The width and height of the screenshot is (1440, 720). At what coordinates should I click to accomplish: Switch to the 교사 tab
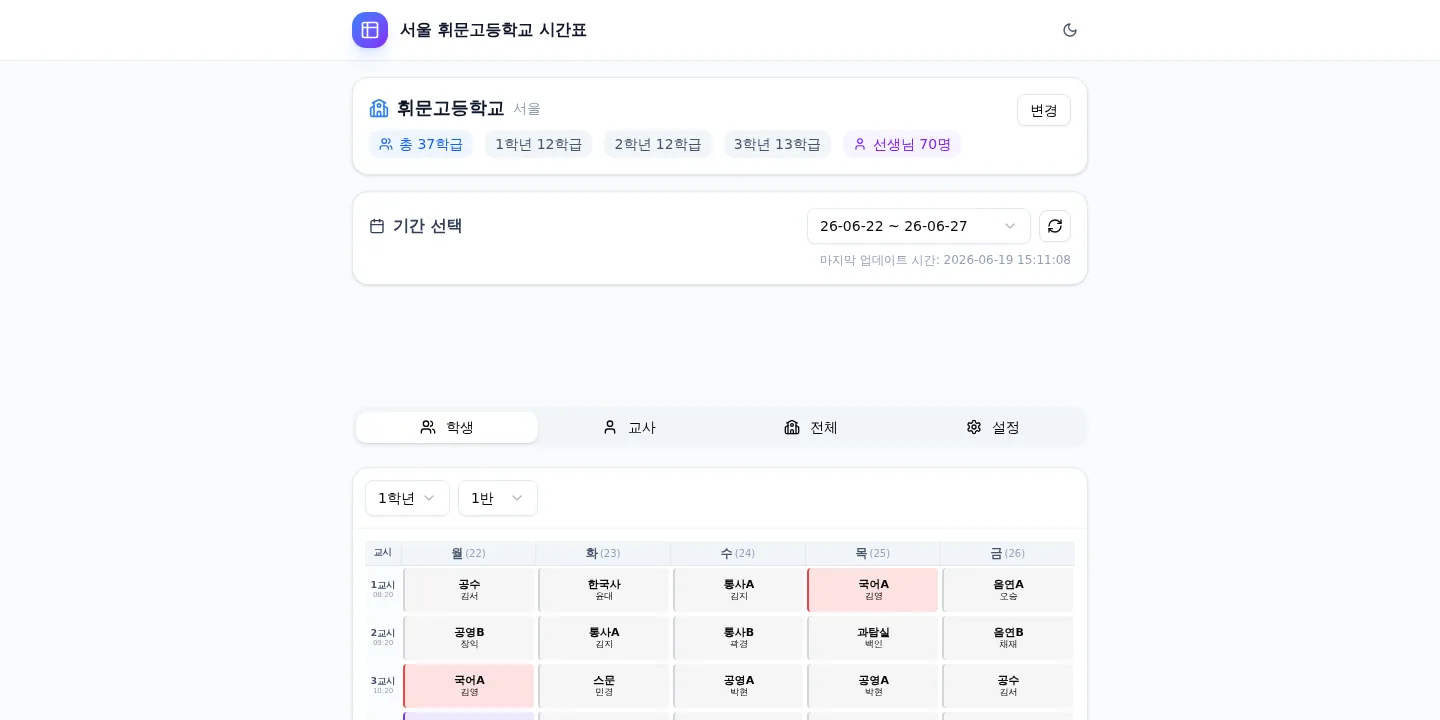point(629,427)
